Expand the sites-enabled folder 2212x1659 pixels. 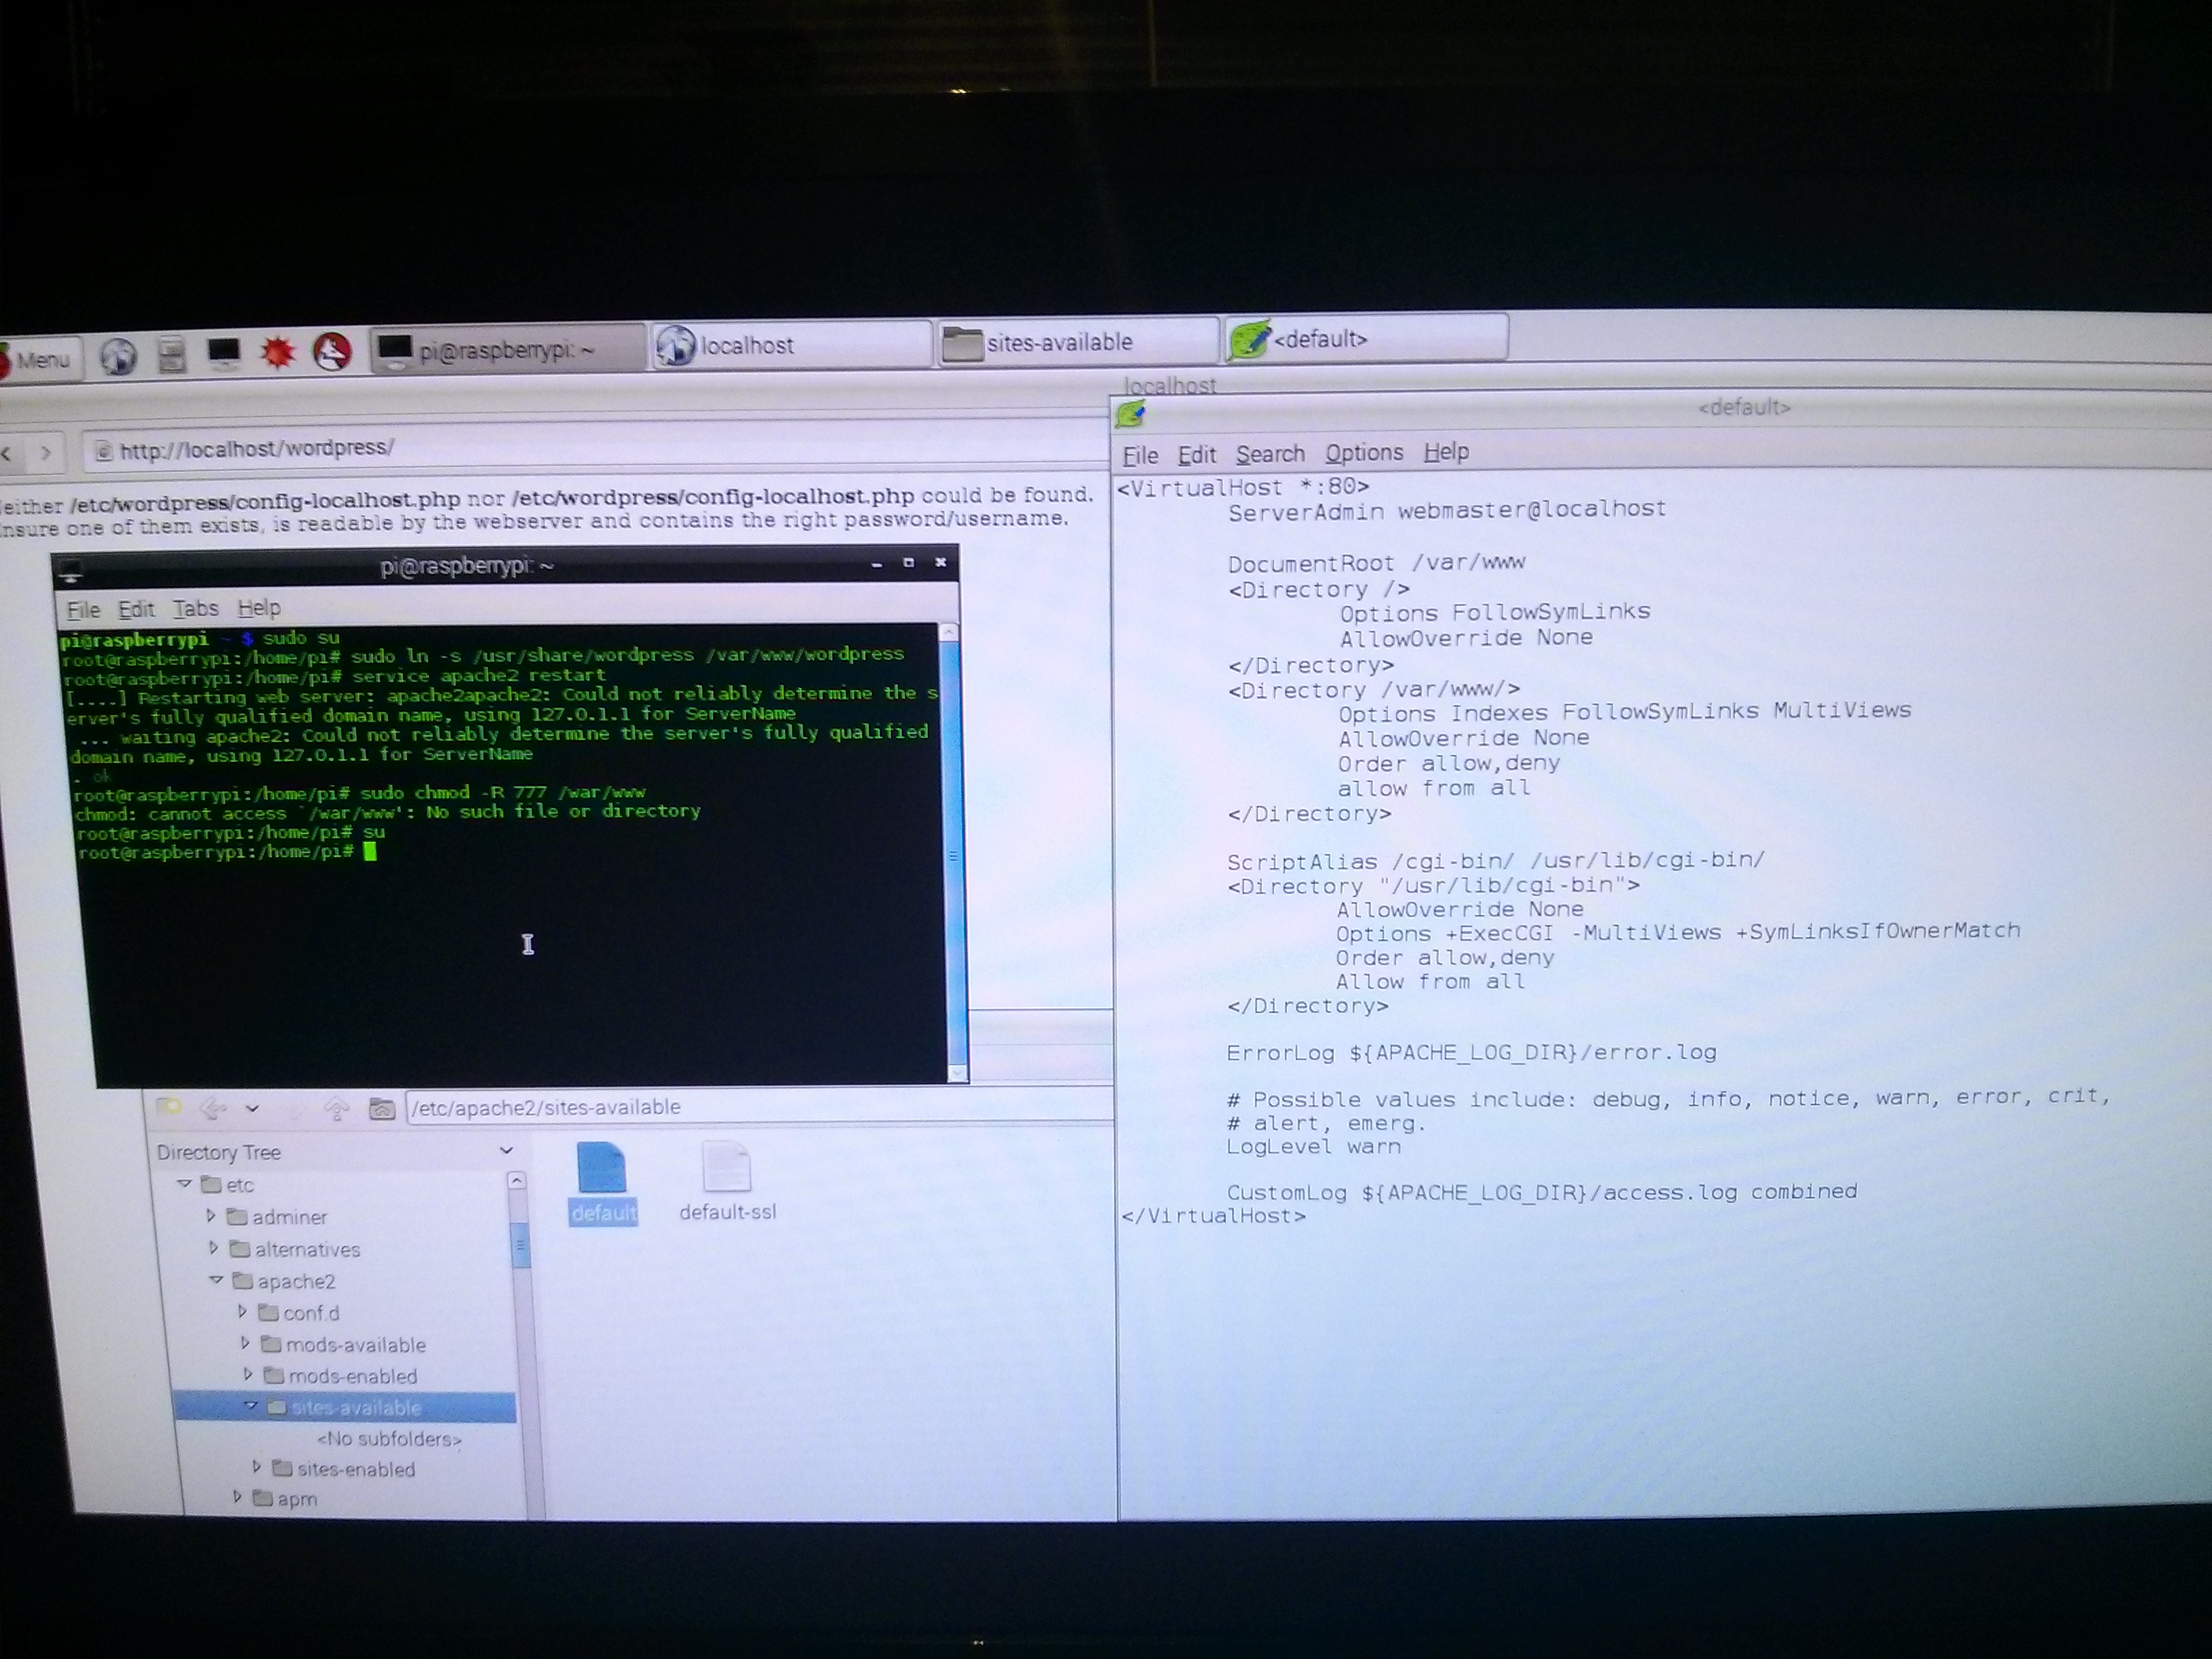(x=257, y=1467)
